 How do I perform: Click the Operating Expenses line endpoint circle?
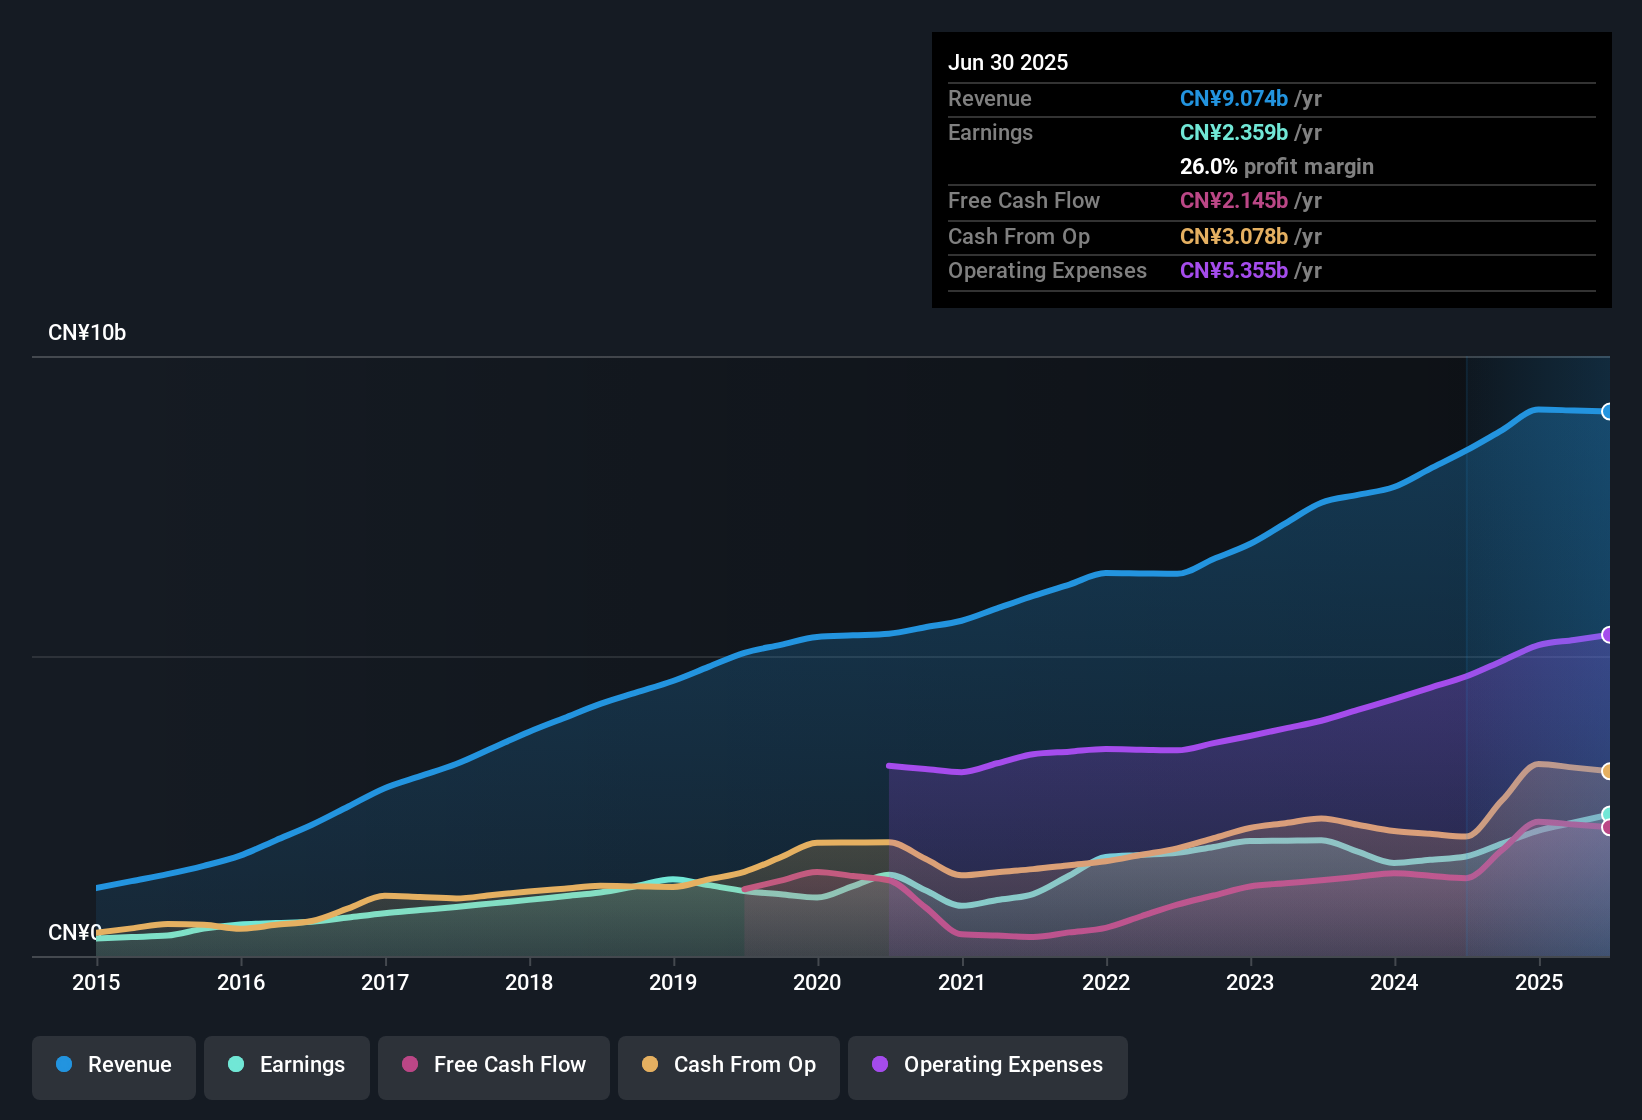pyautogui.click(x=1608, y=632)
